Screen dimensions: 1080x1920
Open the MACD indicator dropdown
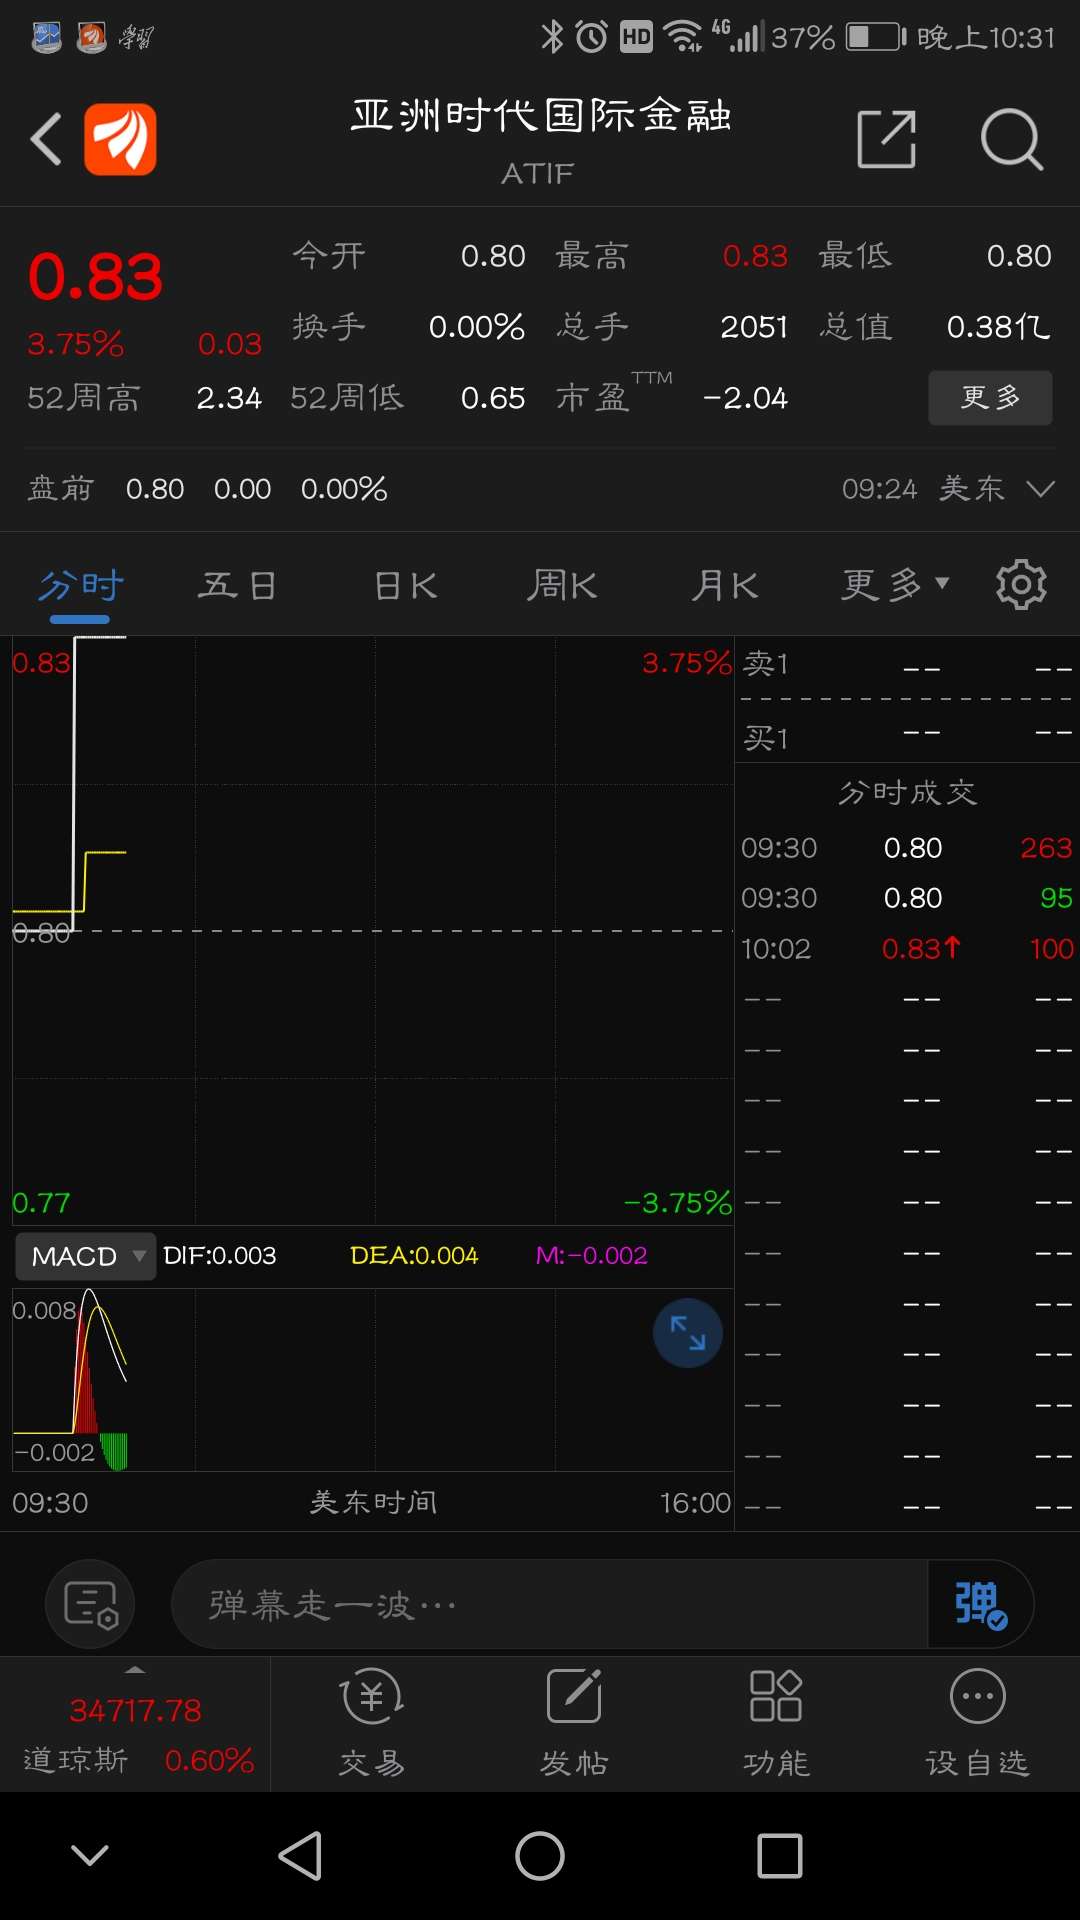[x=86, y=1256]
